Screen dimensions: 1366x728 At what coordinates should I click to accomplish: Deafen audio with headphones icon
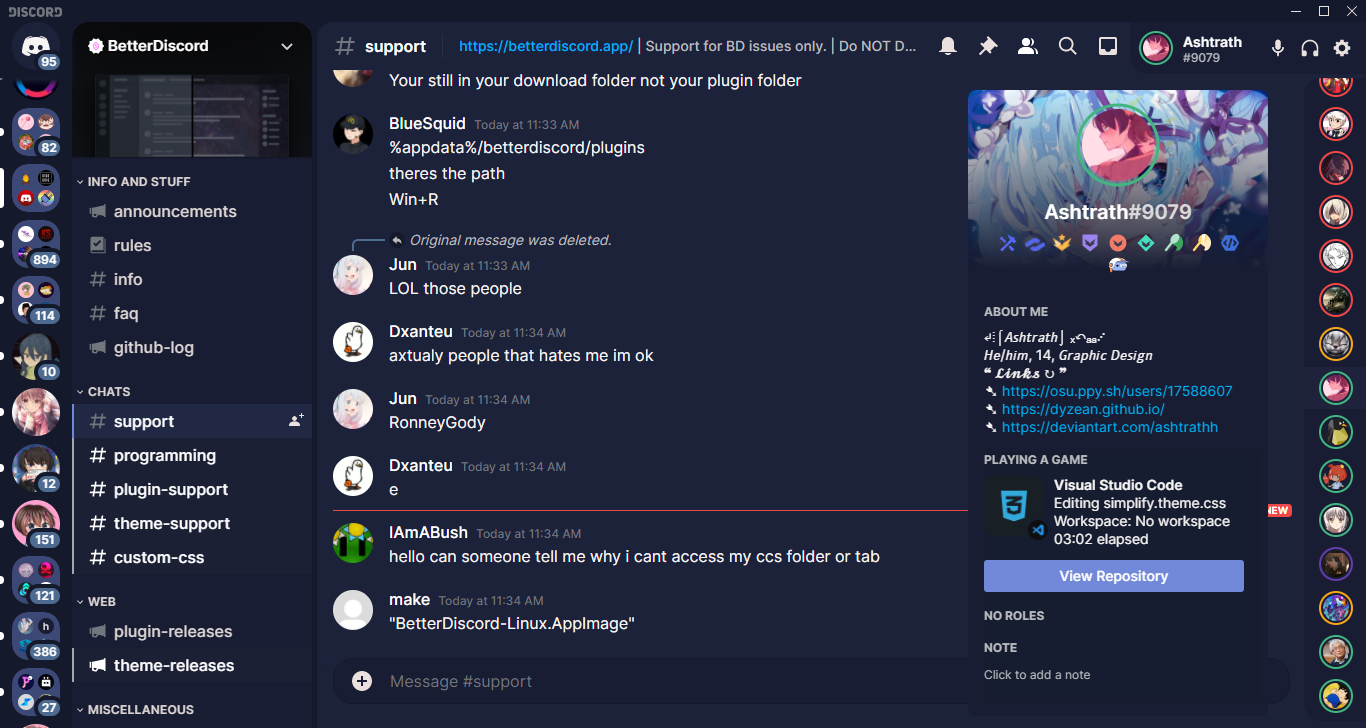pos(1309,47)
